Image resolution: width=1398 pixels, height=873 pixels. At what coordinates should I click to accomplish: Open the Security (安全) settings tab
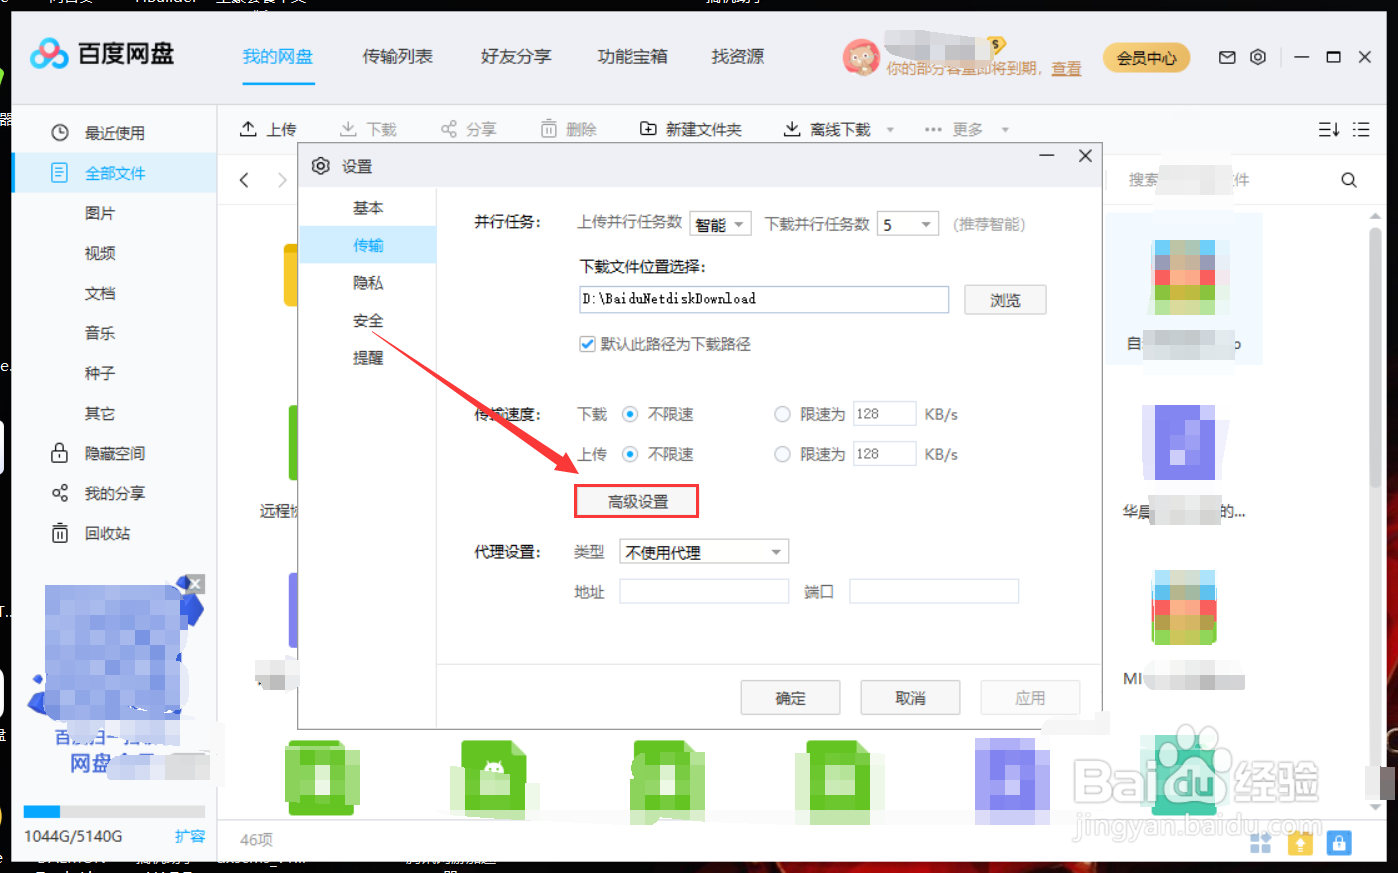click(368, 321)
